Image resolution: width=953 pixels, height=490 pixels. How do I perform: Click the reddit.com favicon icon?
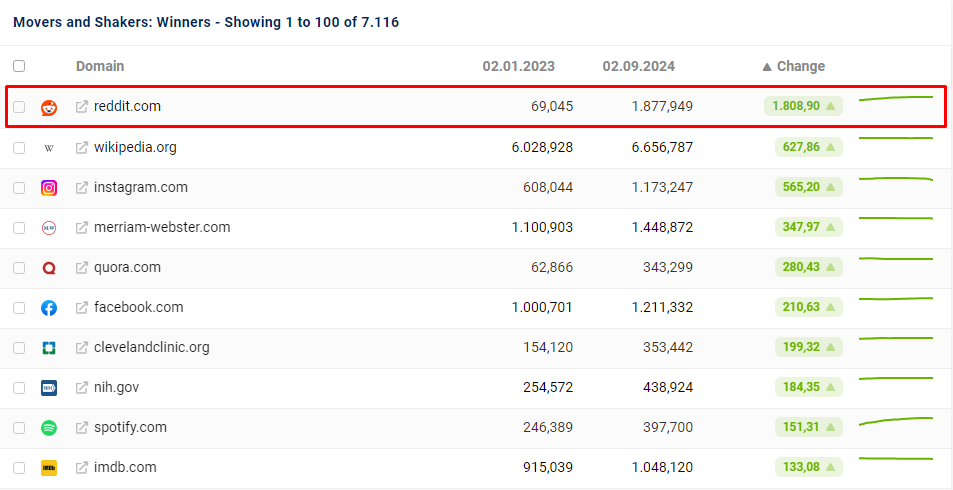49,108
